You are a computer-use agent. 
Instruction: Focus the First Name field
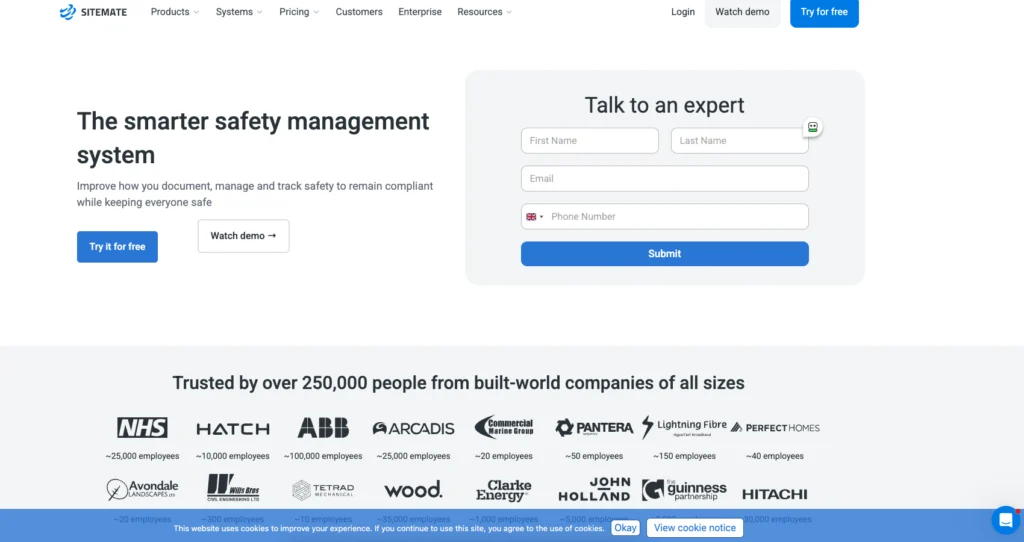click(590, 140)
